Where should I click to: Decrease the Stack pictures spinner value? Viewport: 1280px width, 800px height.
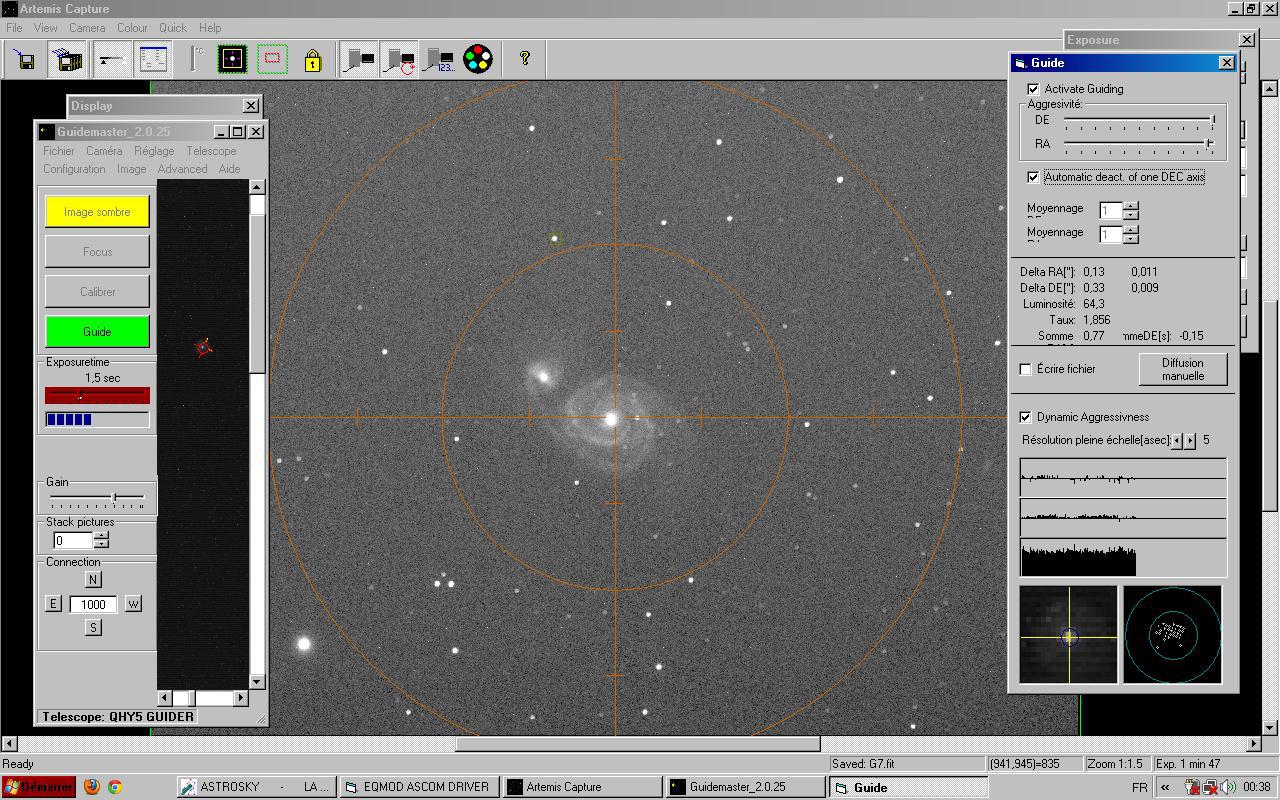(x=101, y=545)
